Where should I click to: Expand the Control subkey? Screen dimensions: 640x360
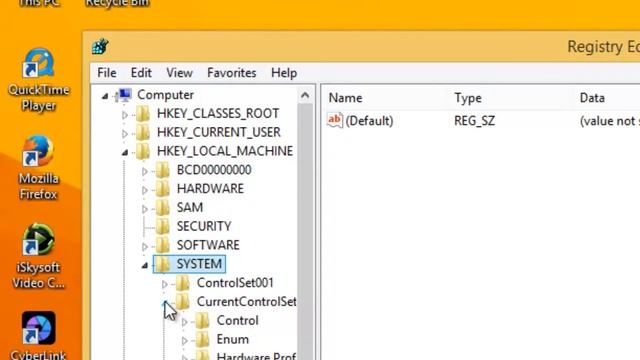[184, 322]
